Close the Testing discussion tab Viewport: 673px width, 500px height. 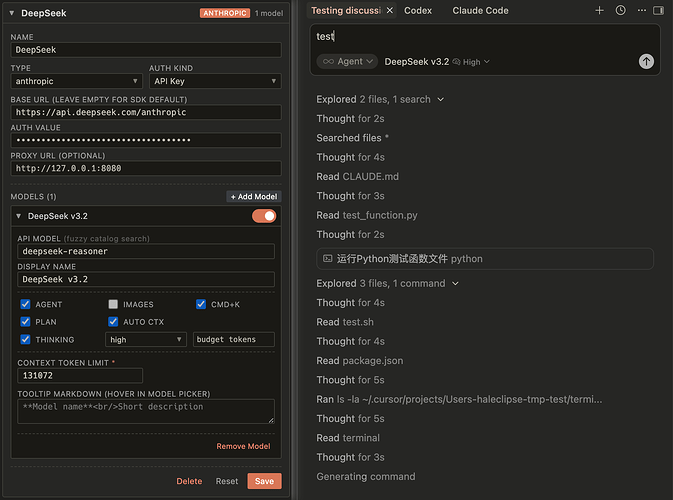390,10
